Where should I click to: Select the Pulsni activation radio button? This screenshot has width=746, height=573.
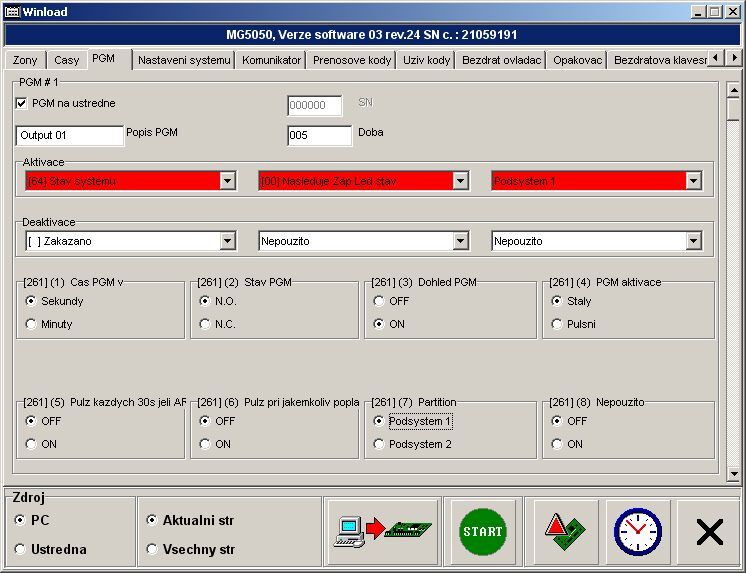[x=557, y=324]
